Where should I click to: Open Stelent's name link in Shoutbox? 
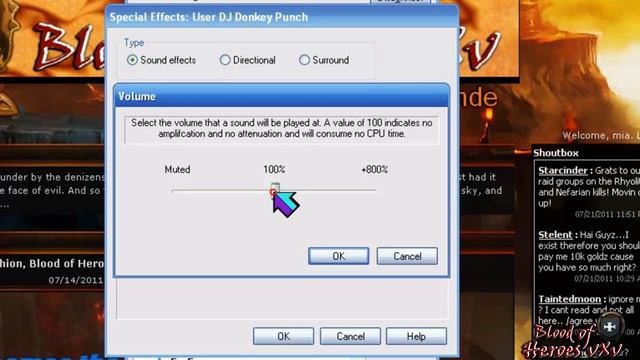[x=555, y=235]
